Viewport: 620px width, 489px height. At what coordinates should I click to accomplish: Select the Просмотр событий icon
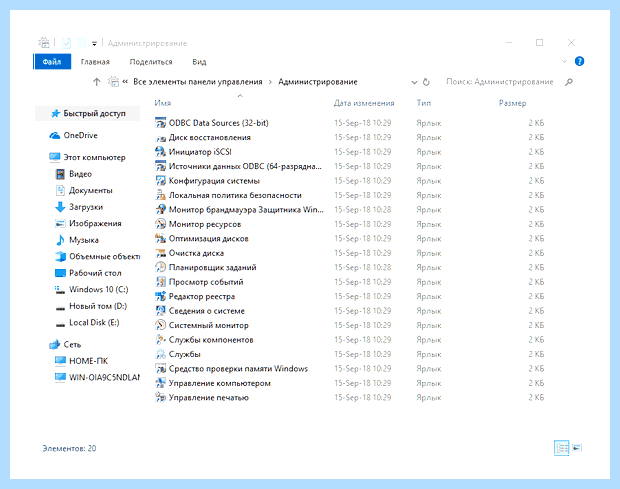coord(160,282)
